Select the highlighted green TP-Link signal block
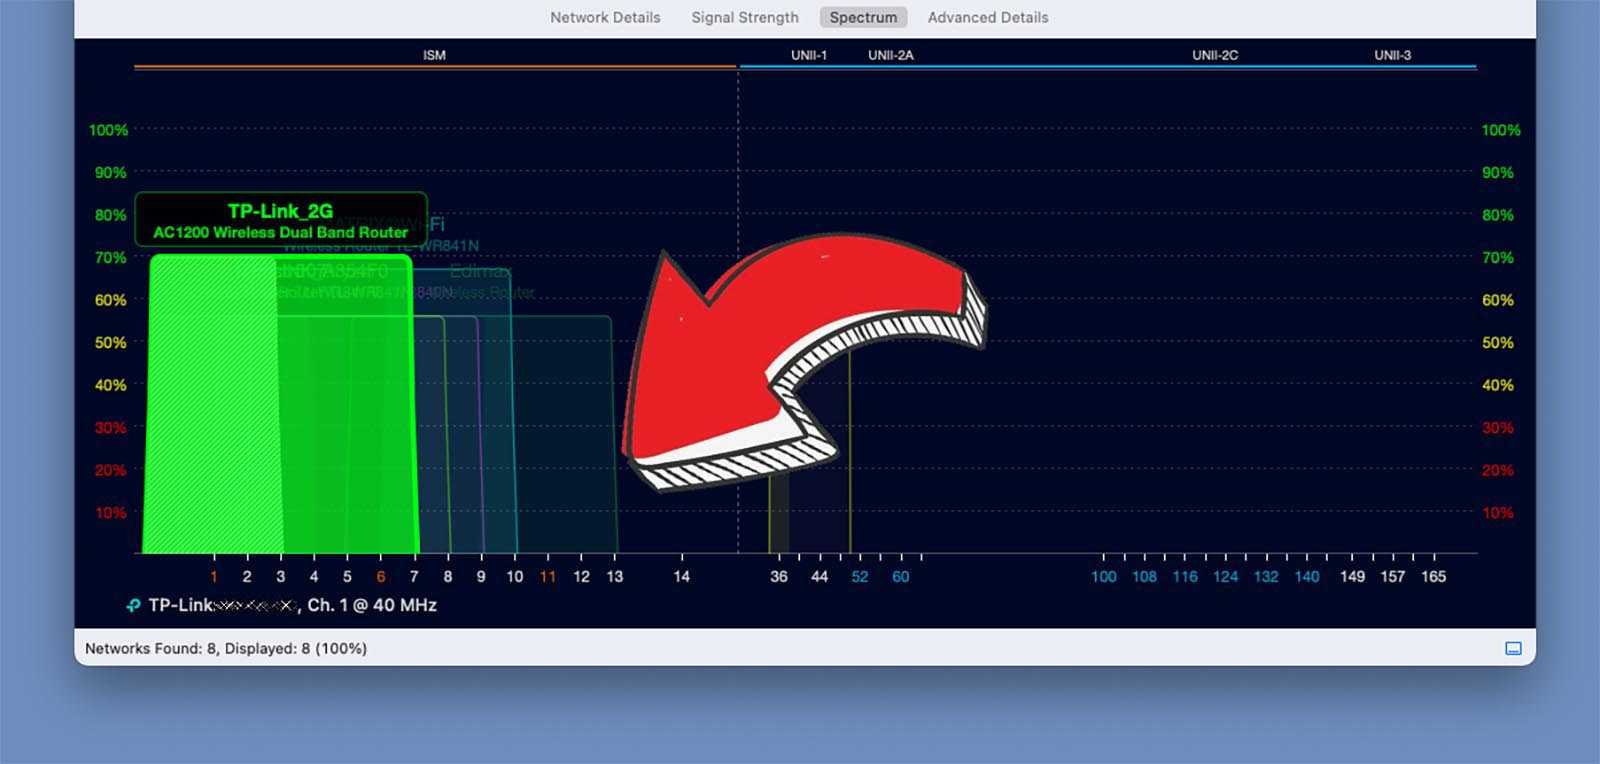The width and height of the screenshot is (1600, 764). pyautogui.click(x=280, y=410)
